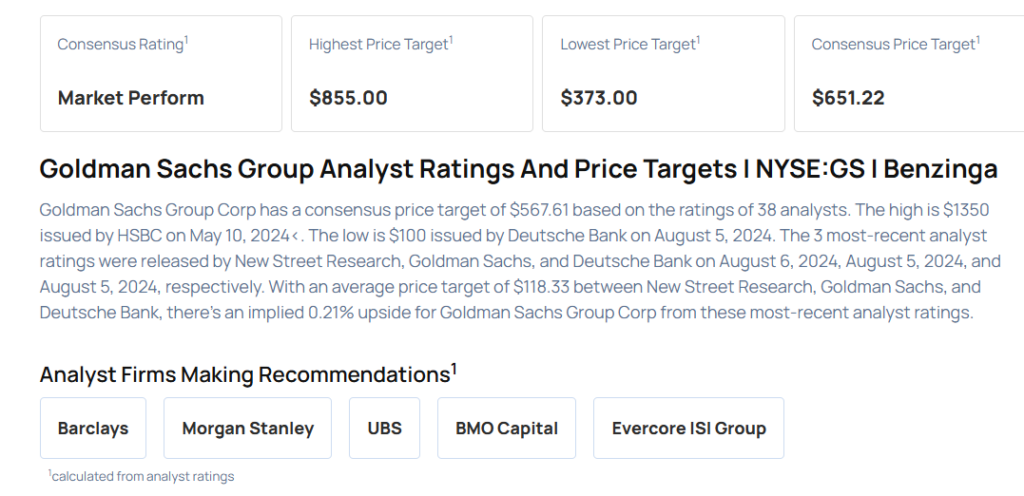The image size is (1024, 496).
Task: Click the Analyst Firms Making Recommendations heading
Action: click(x=244, y=375)
